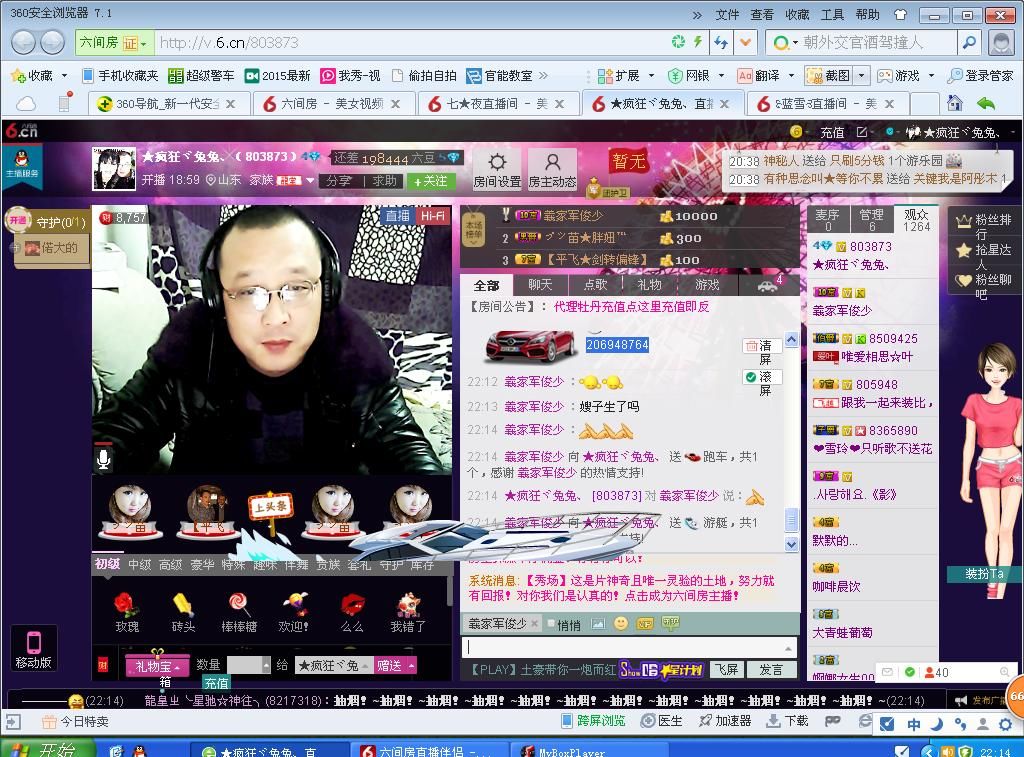Expand the 家族 family dropdown arrow
This screenshot has height=757, width=1024.
pyautogui.click(x=310, y=180)
